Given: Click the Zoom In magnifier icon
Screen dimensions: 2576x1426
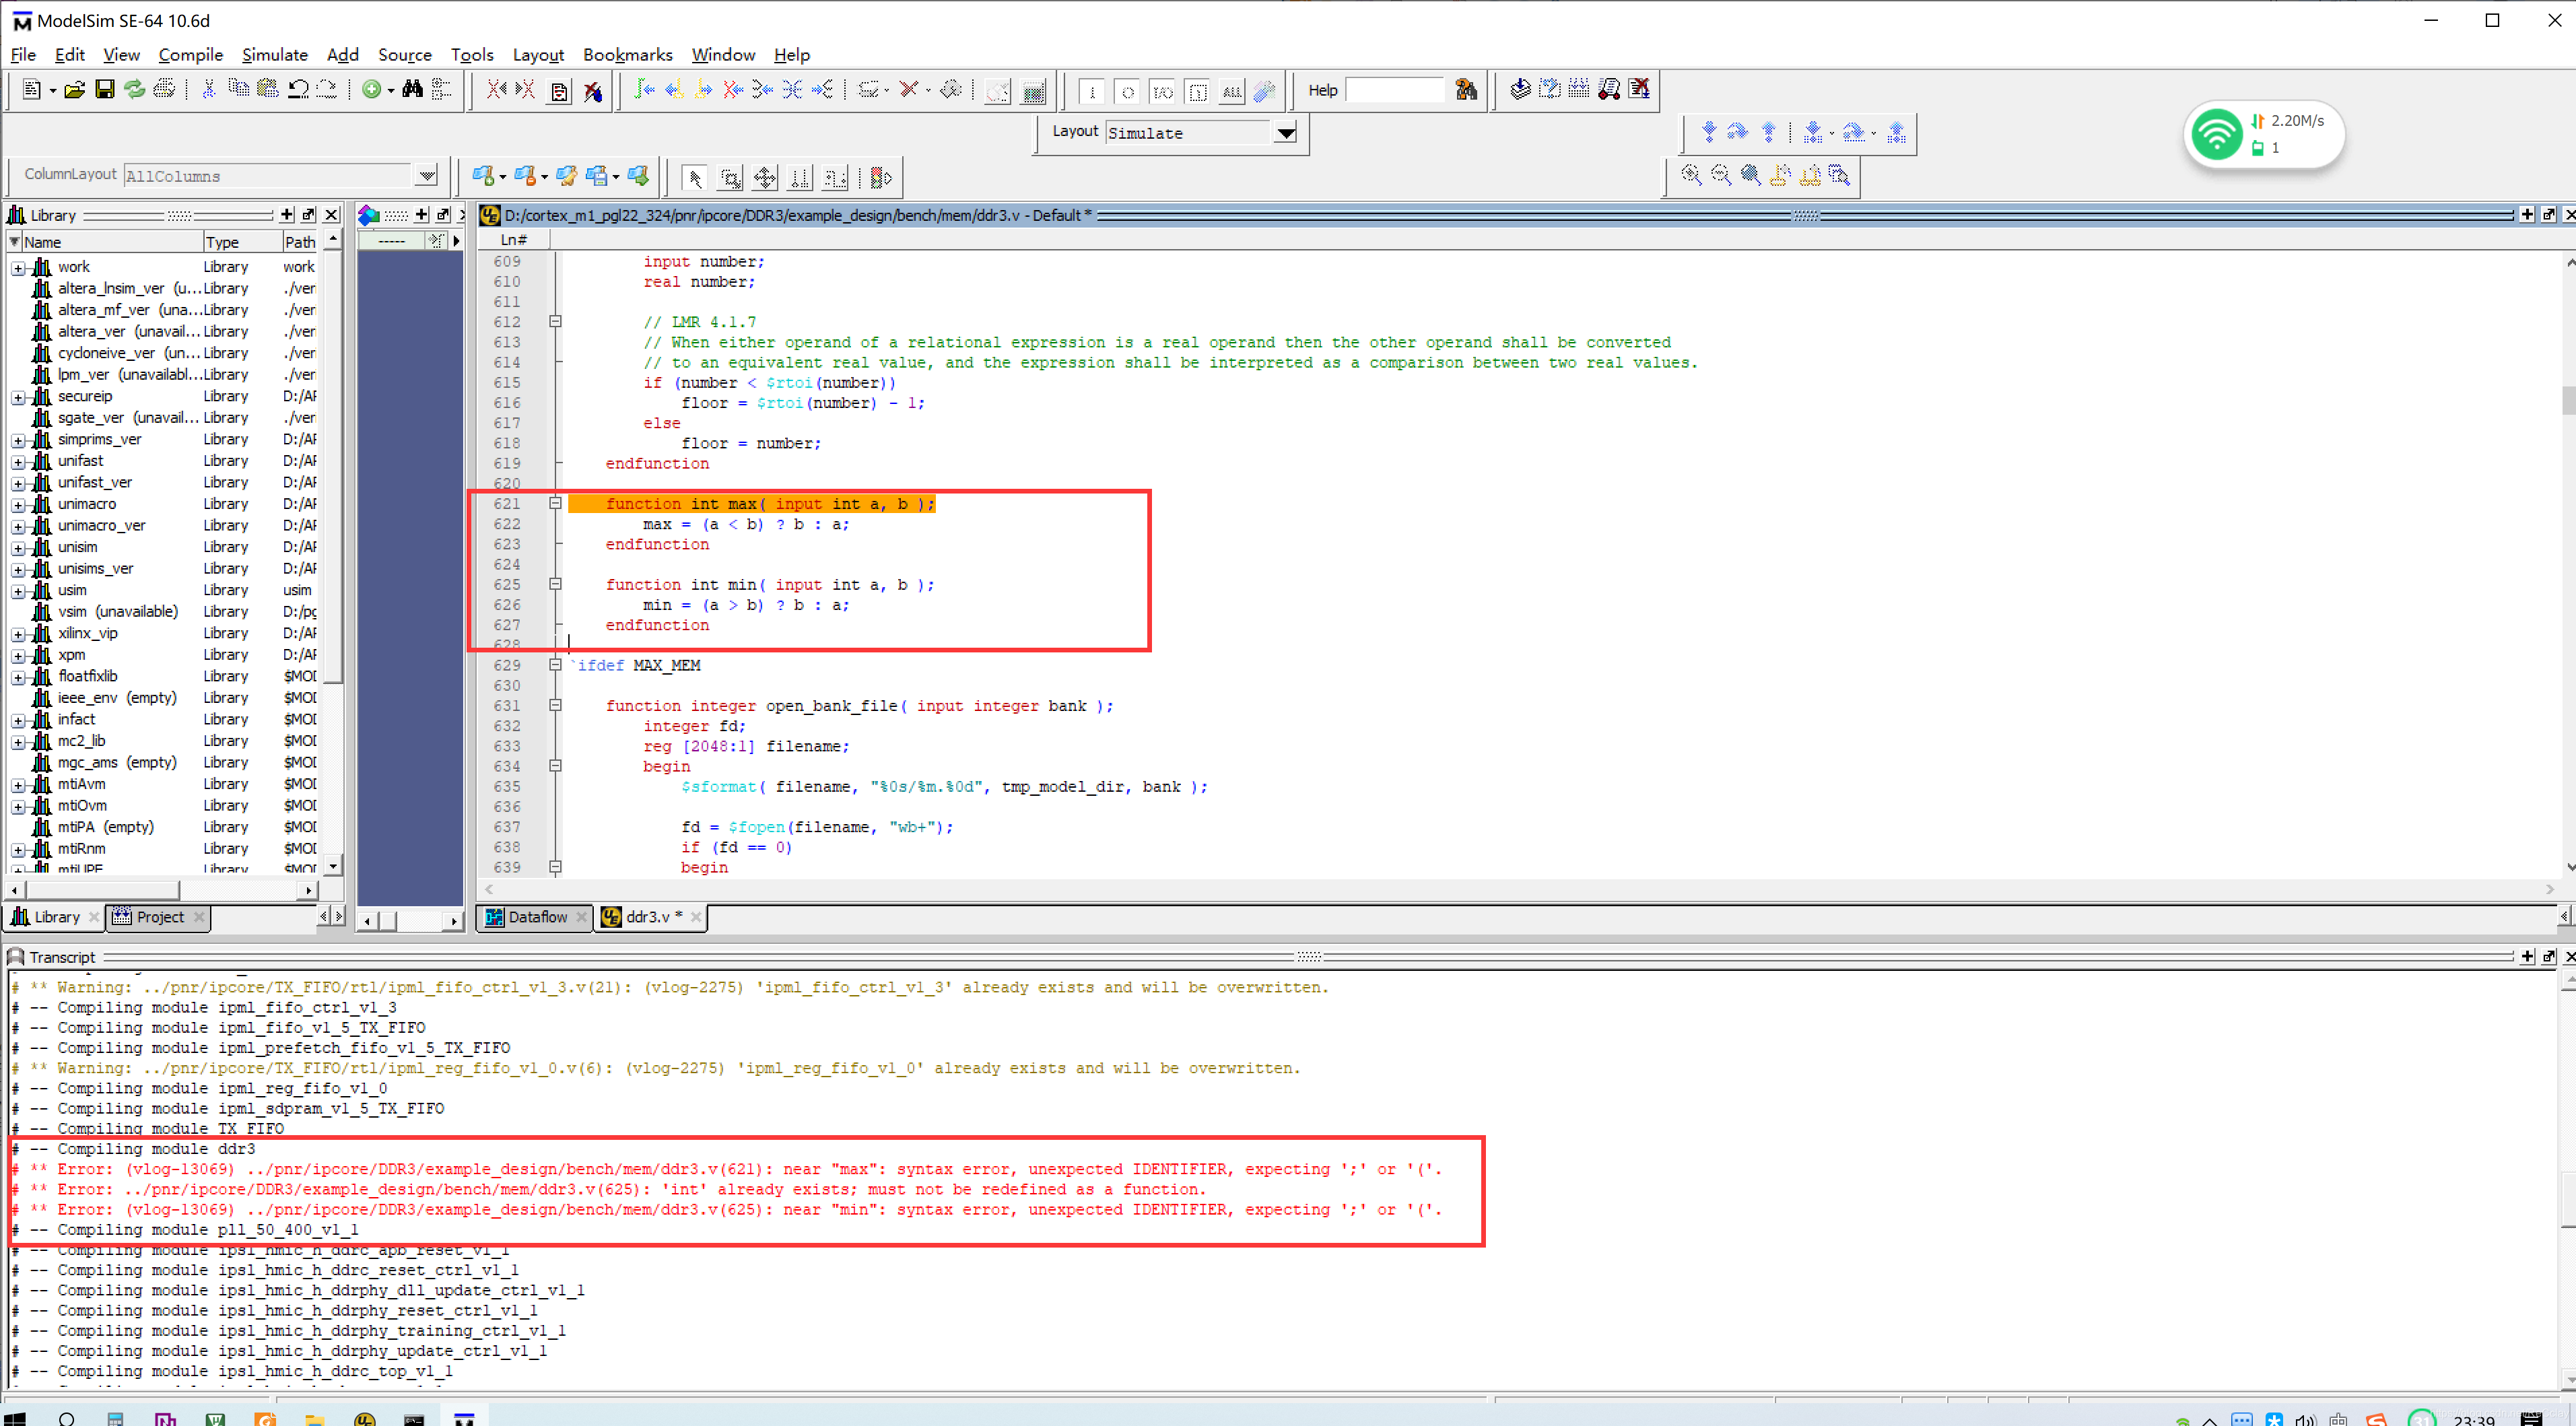Looking at the screenshot, I should [x=1691, y=176].
